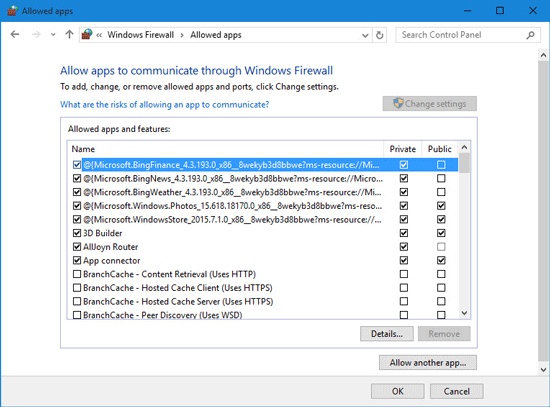The height and width of the screenshot is (407, 550).
Task: Click the firewall icon in address bar
Action: tap(87, 34)
